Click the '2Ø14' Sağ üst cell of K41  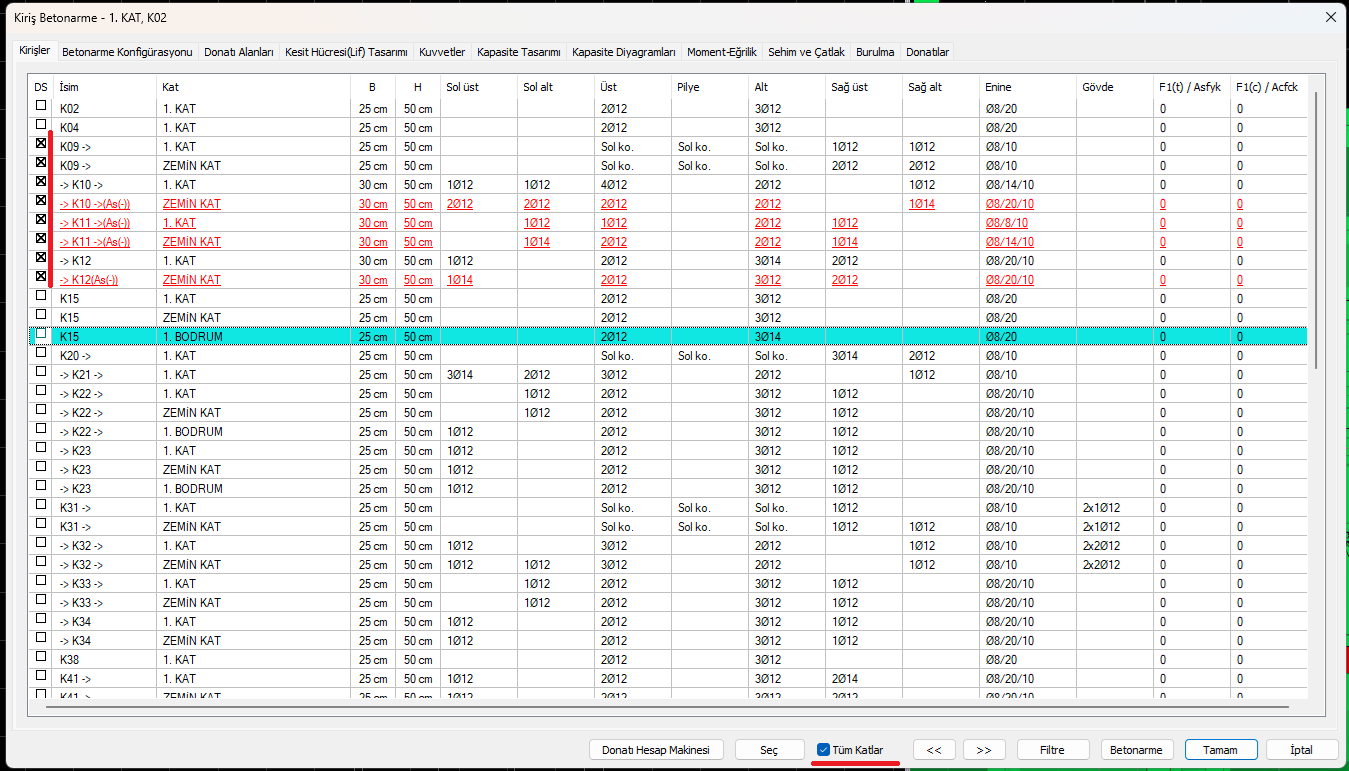pyautogui.click(x=844, y=679)
